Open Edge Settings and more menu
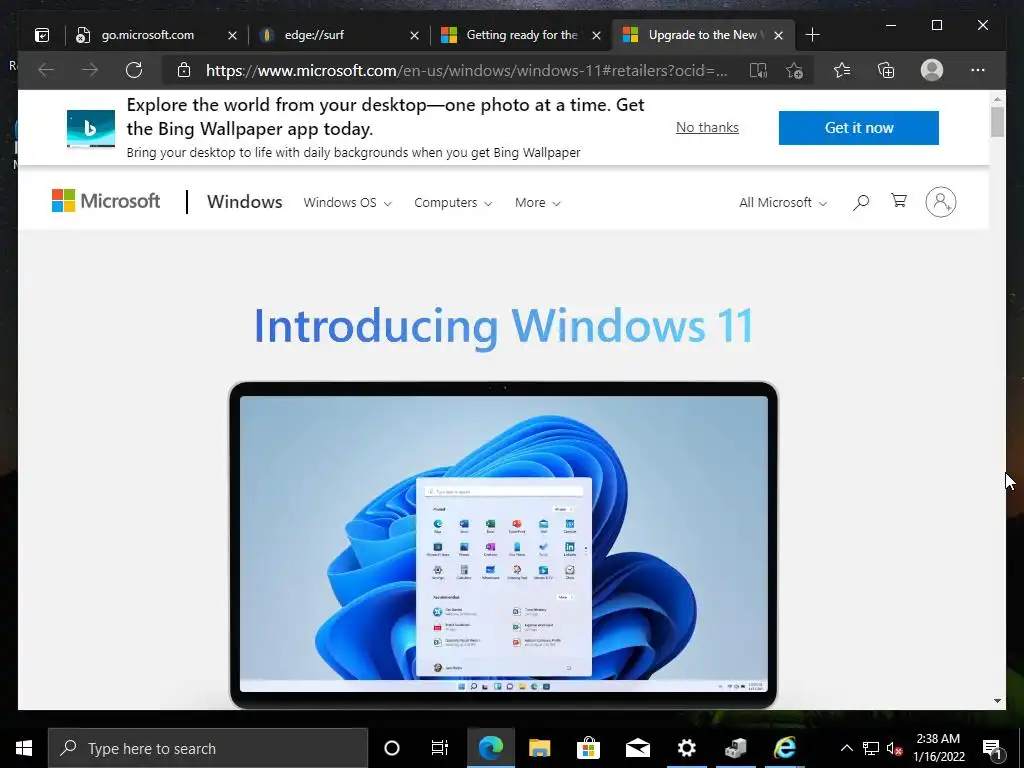Image resolution: width=1024 pixels, height=768 pixels. 978,70
